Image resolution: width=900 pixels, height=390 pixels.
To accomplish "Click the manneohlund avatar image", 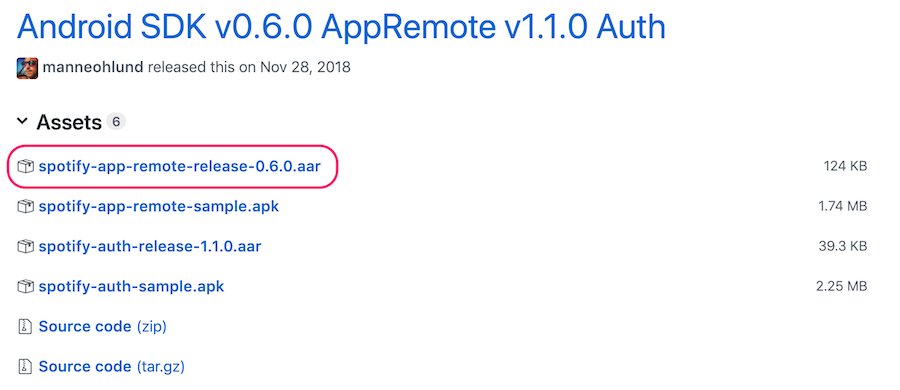I will pyautogui.click(x=27, y=68).
